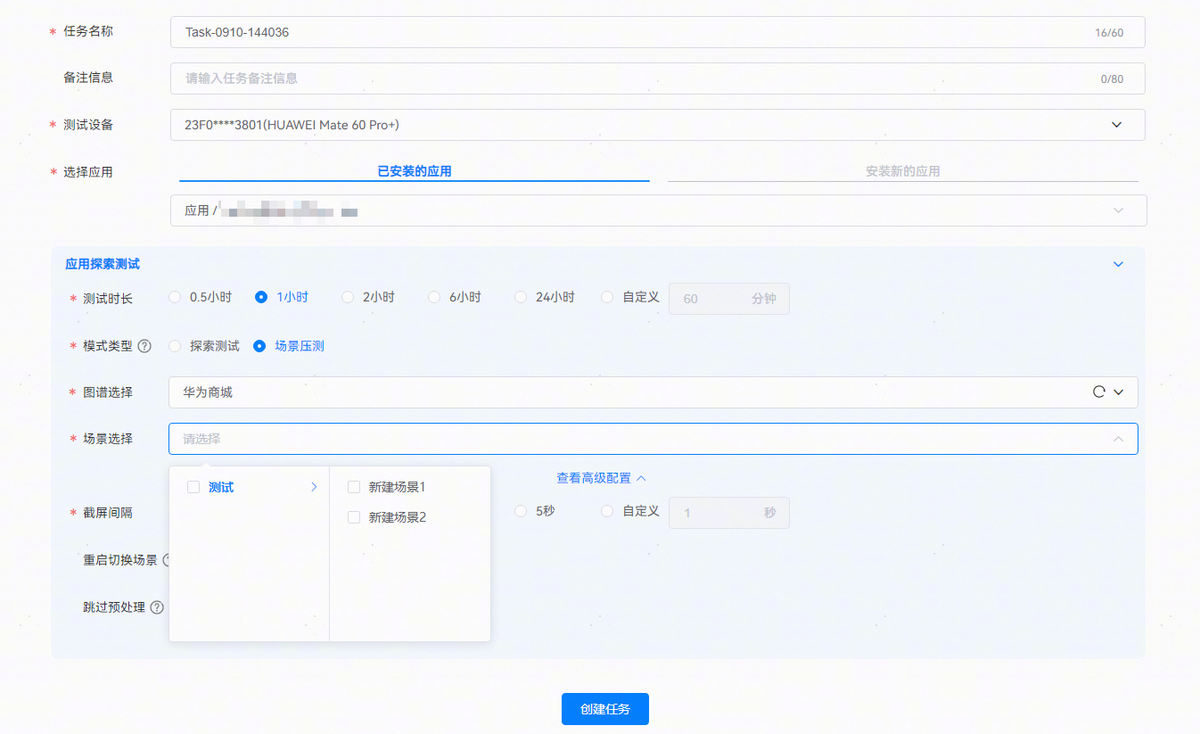The width and height of the screenshot is (1200, 734).
Task: Open the 图谱选择 dropdown arrow
Action: tap(1119, 393)
